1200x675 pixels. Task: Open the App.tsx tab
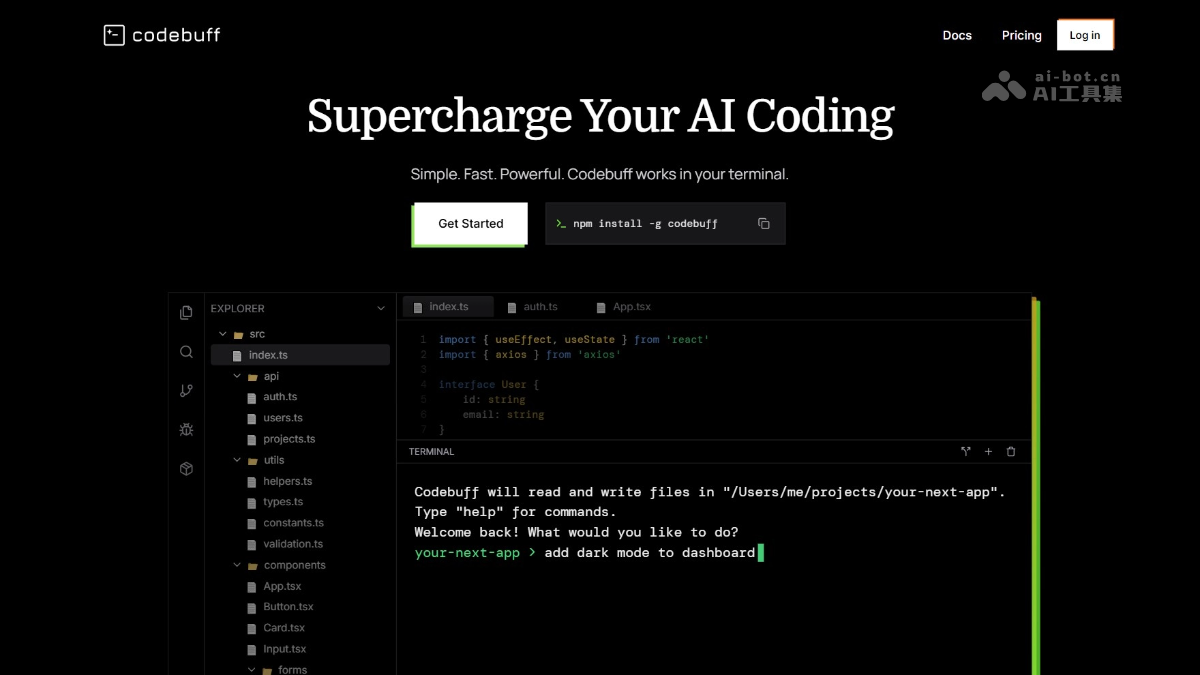click(x=629, y=306)
